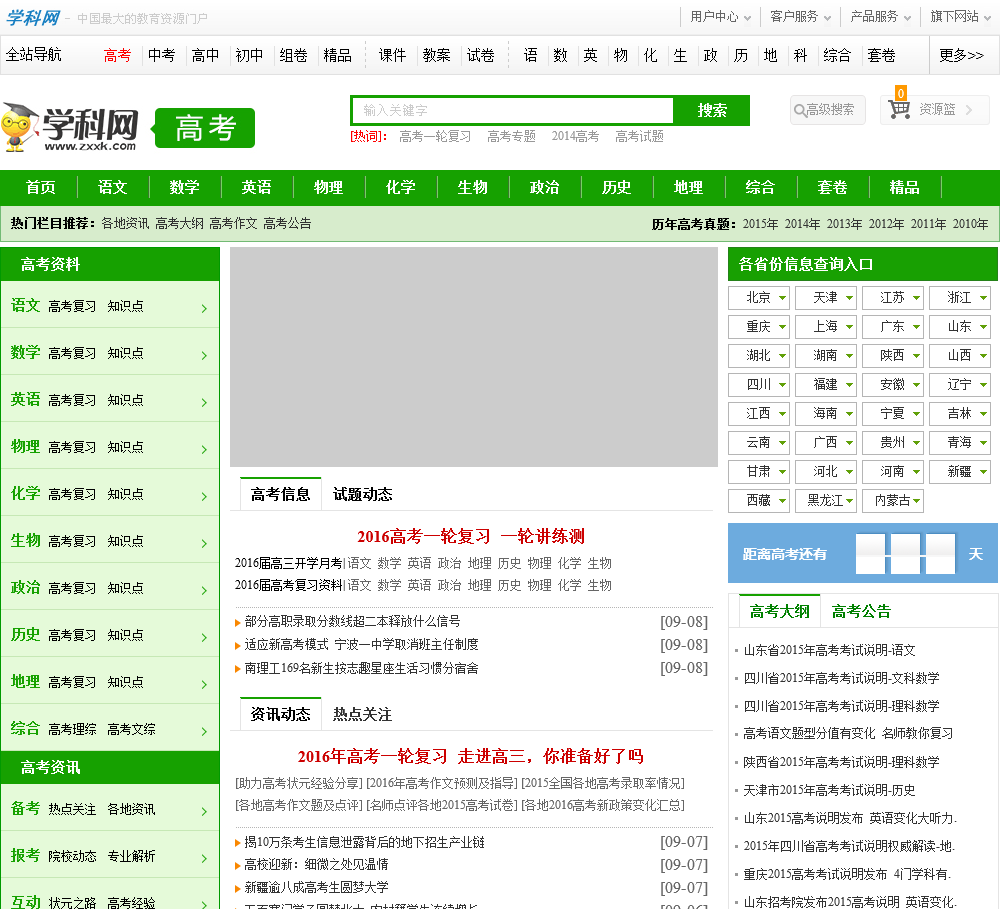Focus the keyword search input field
The width and height of the screenshot is (1000, 909).
tap(513, 110)
